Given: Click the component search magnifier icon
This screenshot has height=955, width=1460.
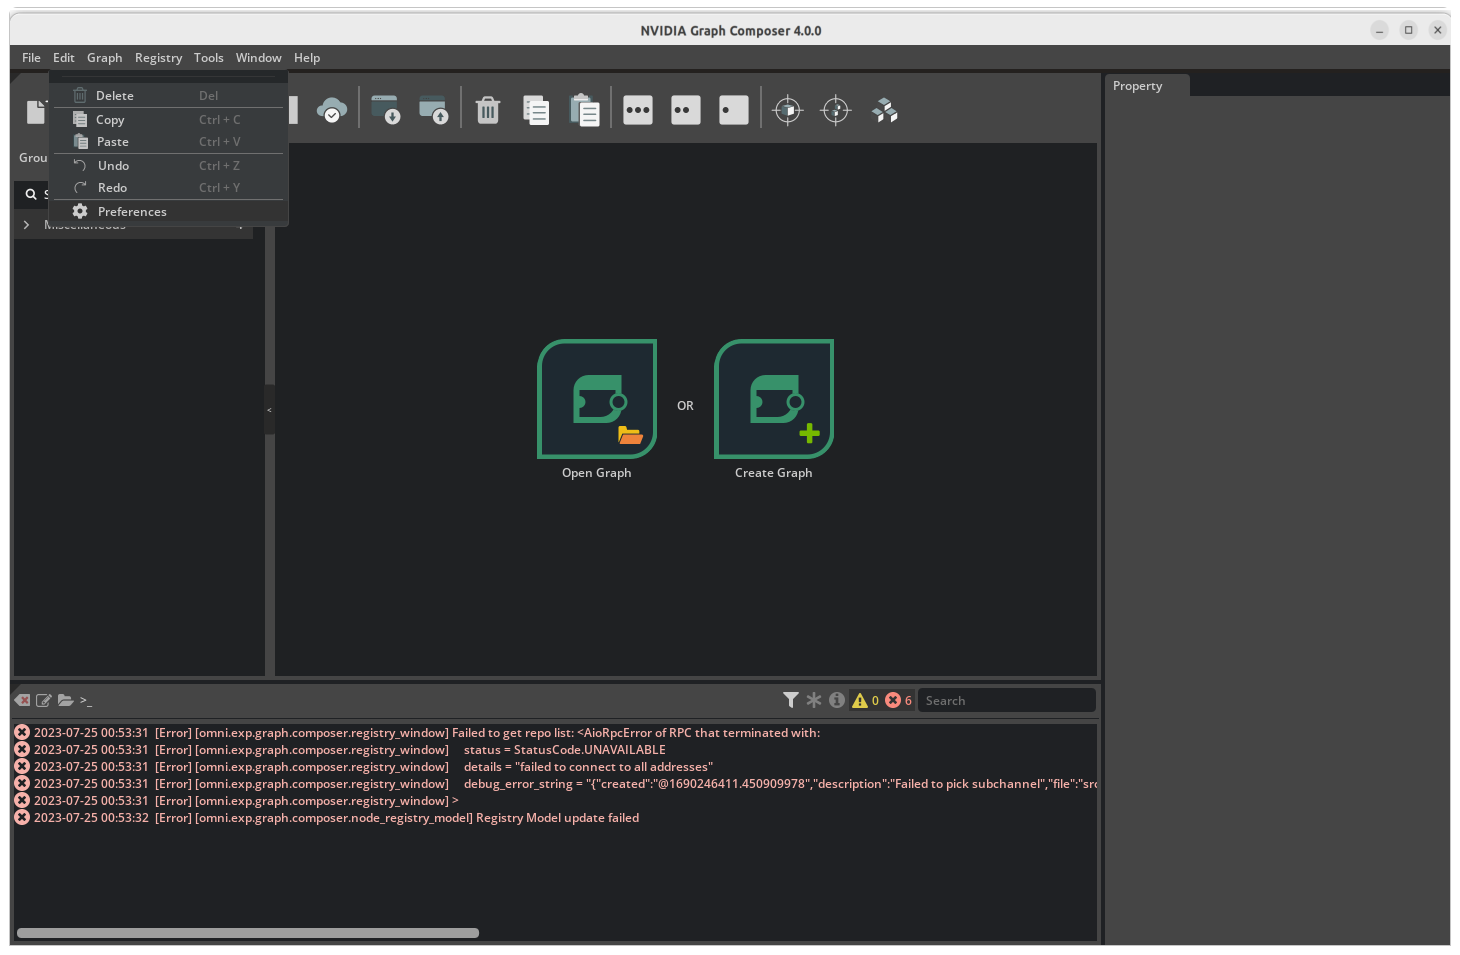Looking at the screenshot, I should tap(31, 194).
